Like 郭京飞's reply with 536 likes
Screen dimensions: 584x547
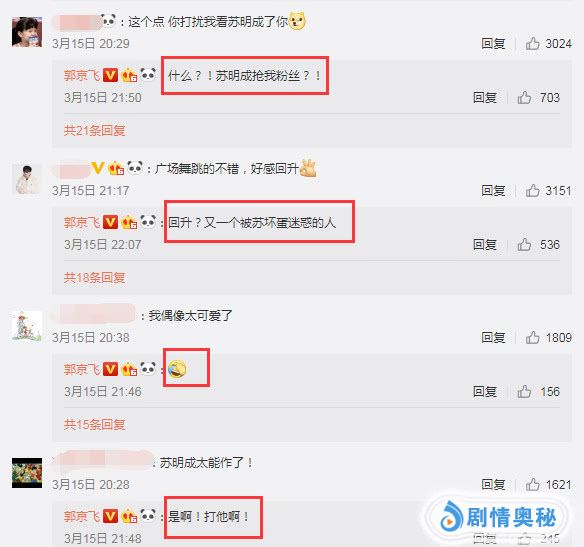pos(524,245)
